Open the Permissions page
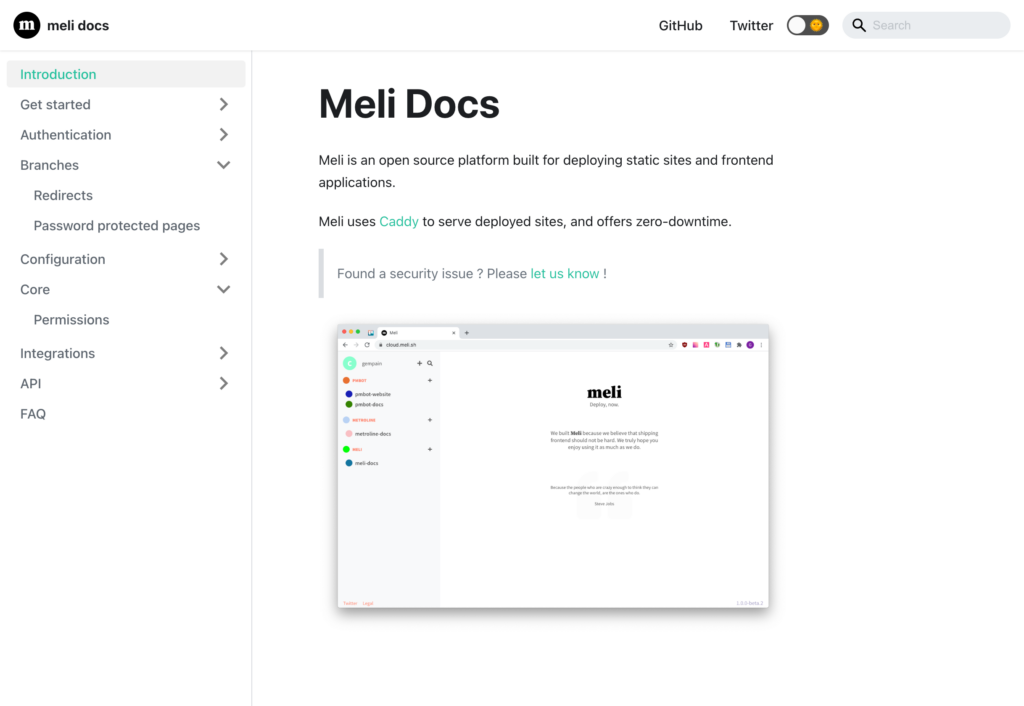Viewport: 1024px width, 706px height. (x=71, y=320)
